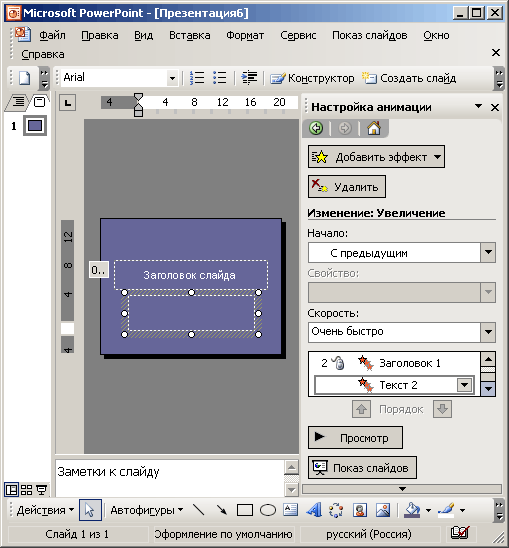The height and width of the screenshot is (548, 509).
Task: Open the Правка menu
Action: [x=100, y=35]
